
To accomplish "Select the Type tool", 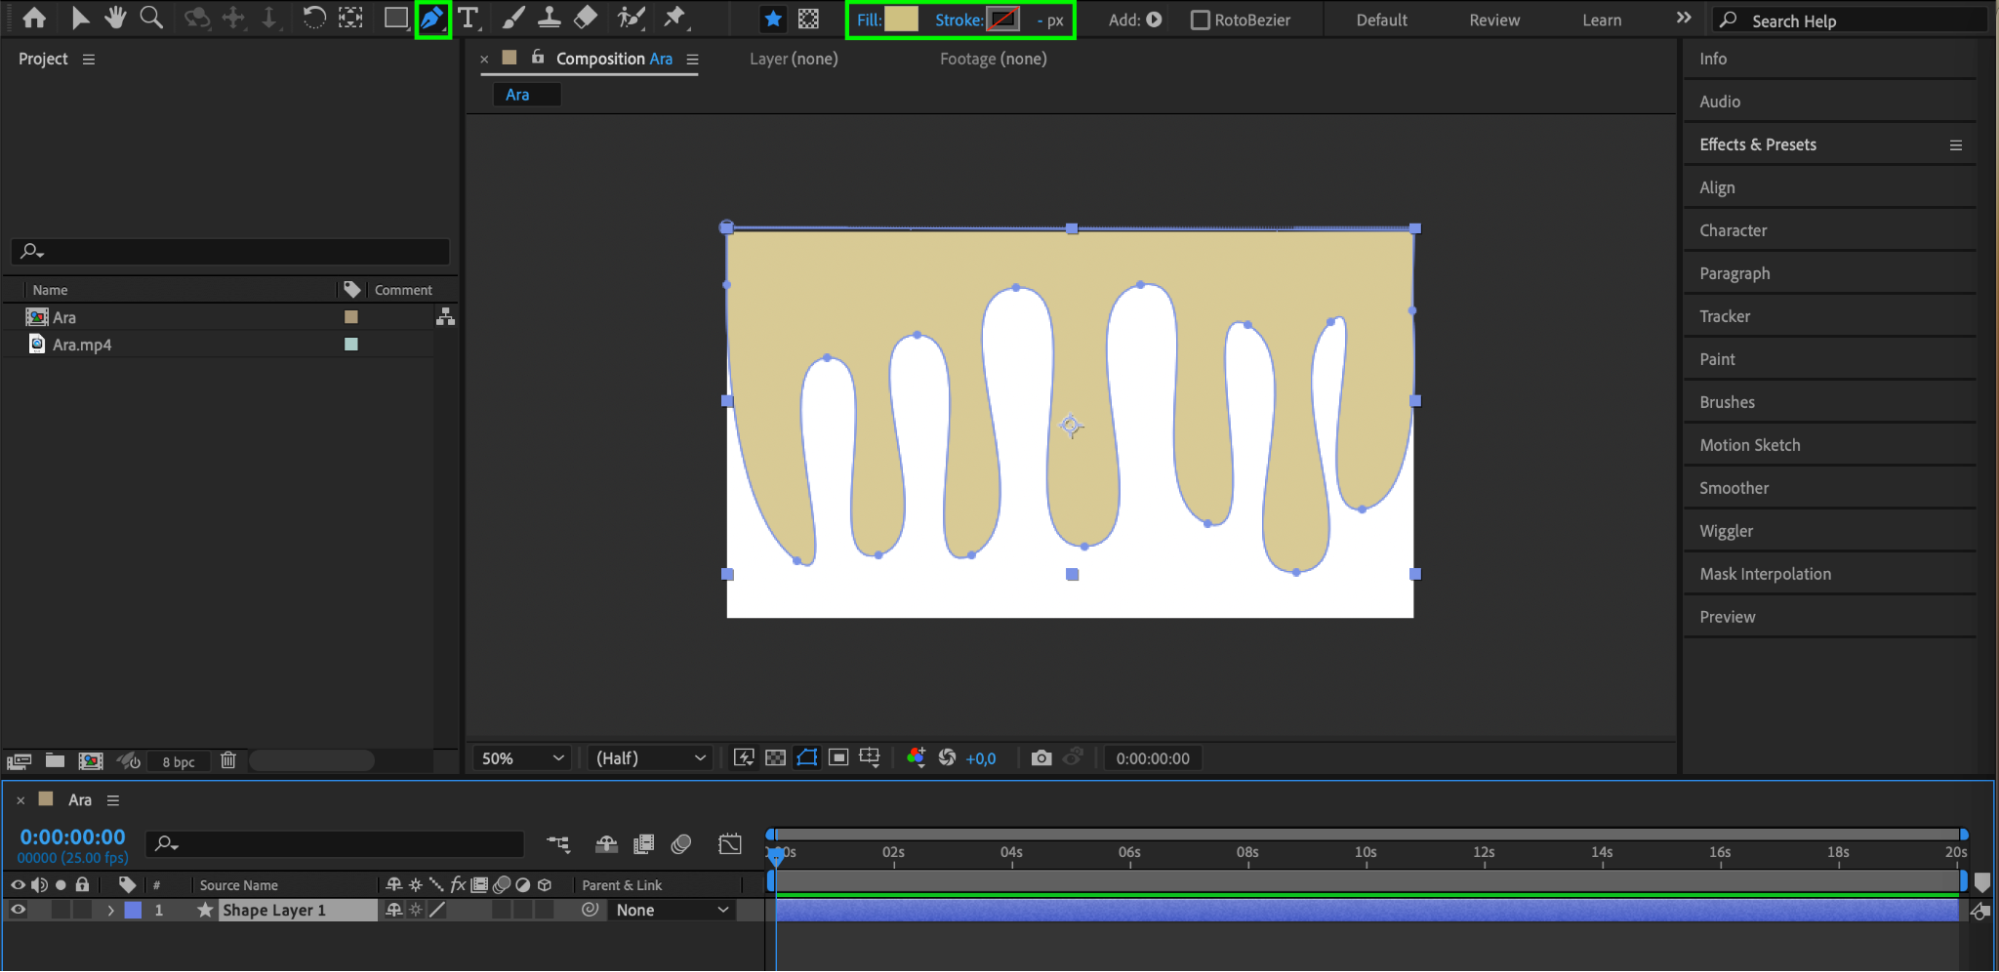I will coord(468,19).
